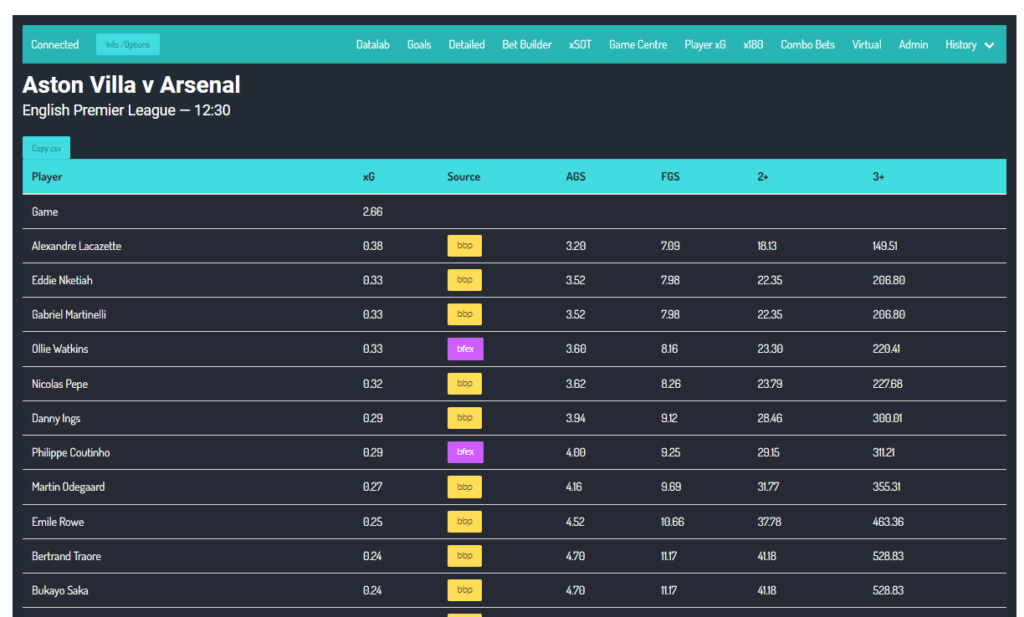Image resolution: width=1024 pixels, height=617 pixels.
Task: Select the xSOT menu item
Action: [580, 44]
